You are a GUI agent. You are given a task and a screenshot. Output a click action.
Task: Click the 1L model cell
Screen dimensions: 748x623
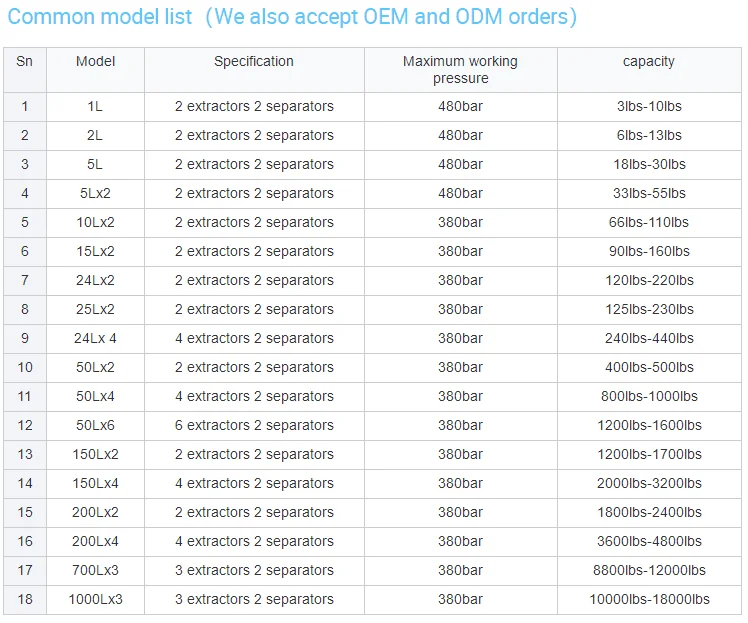(x=95, y=106)
